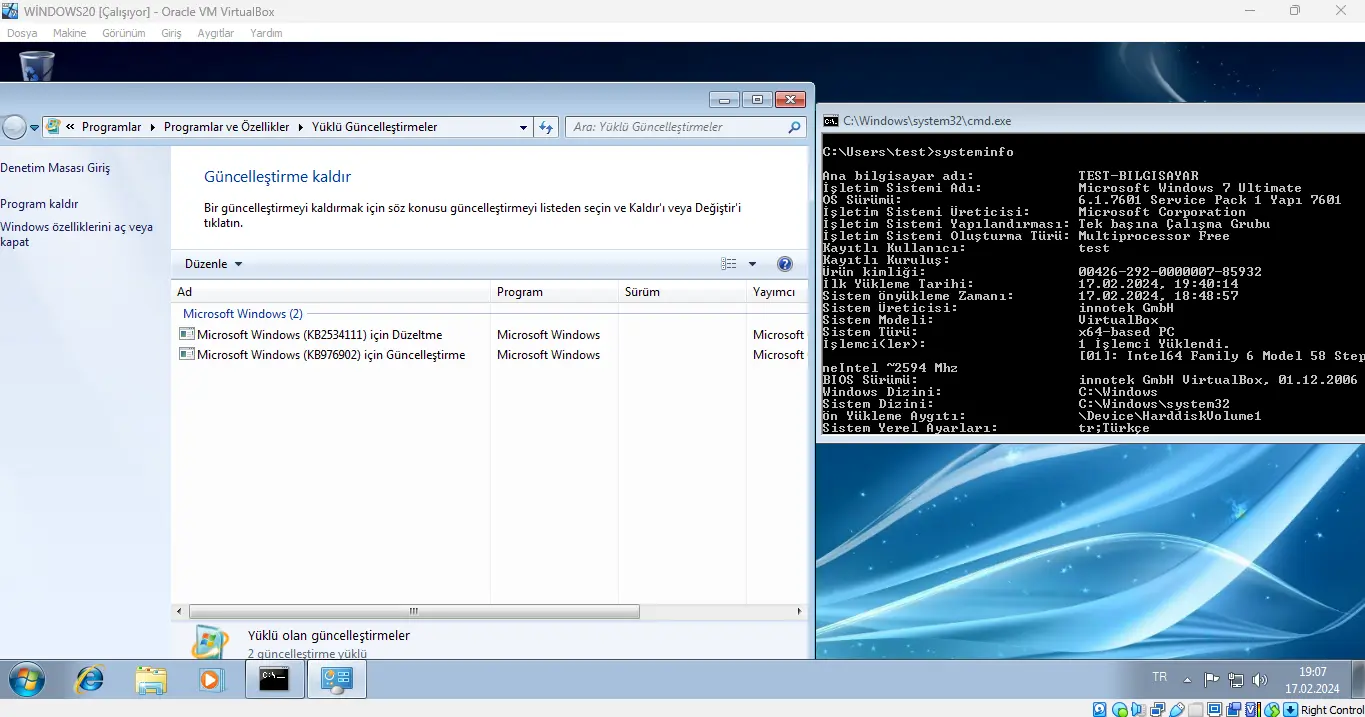The image size is (1365, 717).
Task: Collapse the Microsoft Windows (2) group
Action: (243, 314)
